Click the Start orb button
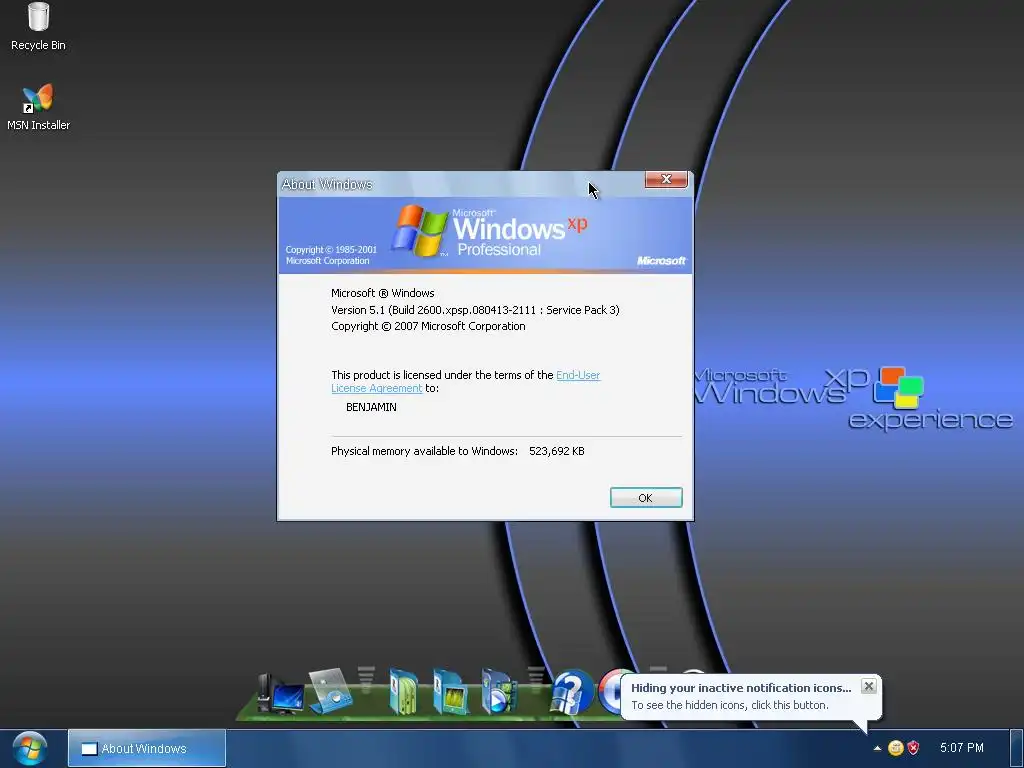The width and height of the screenshot is (1024, 768). 29,748
